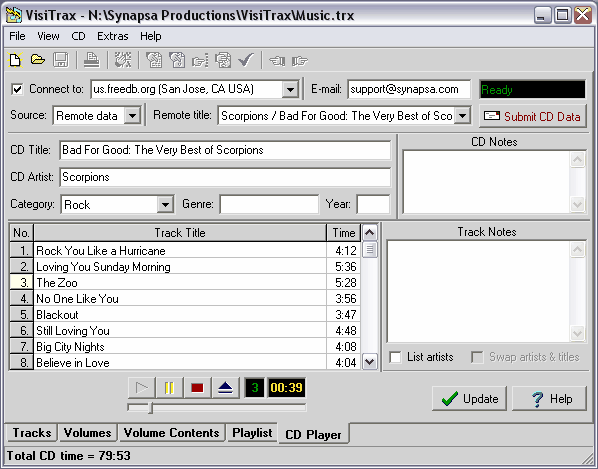
Task: Expand the Source dropdown
Action: point(132,116)
